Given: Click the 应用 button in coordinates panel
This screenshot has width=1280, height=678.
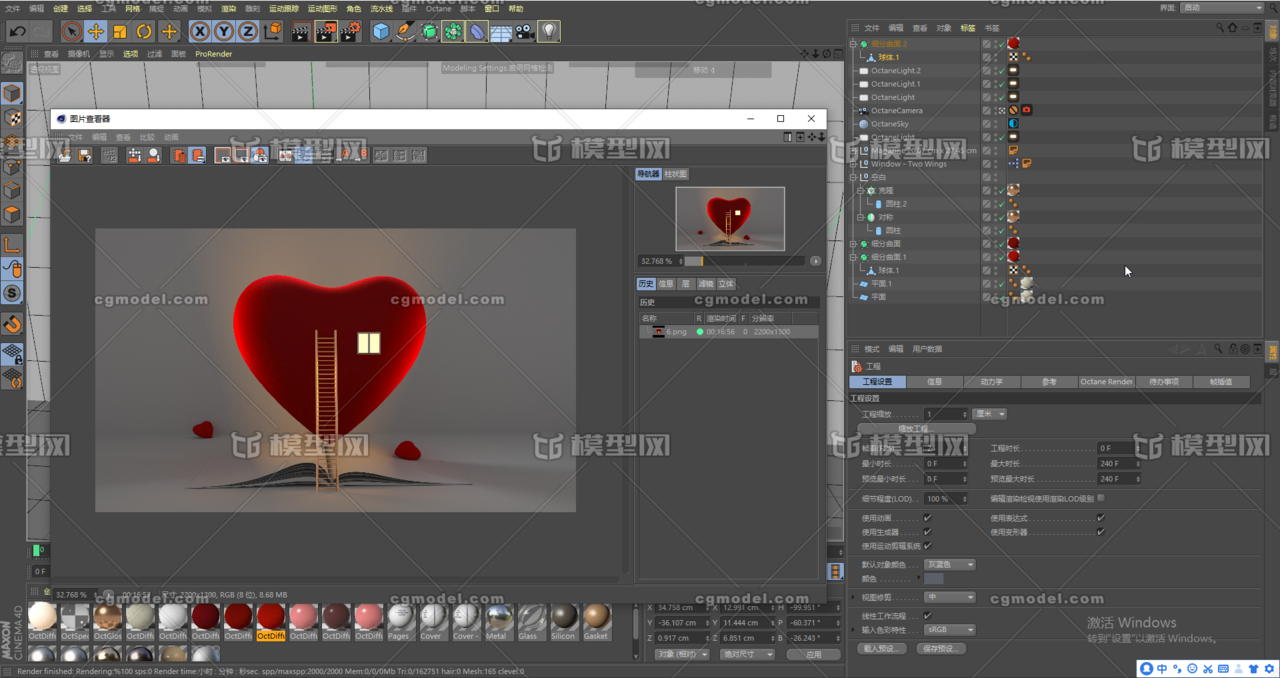Looking at the screenshot, I should pos(813,654).
